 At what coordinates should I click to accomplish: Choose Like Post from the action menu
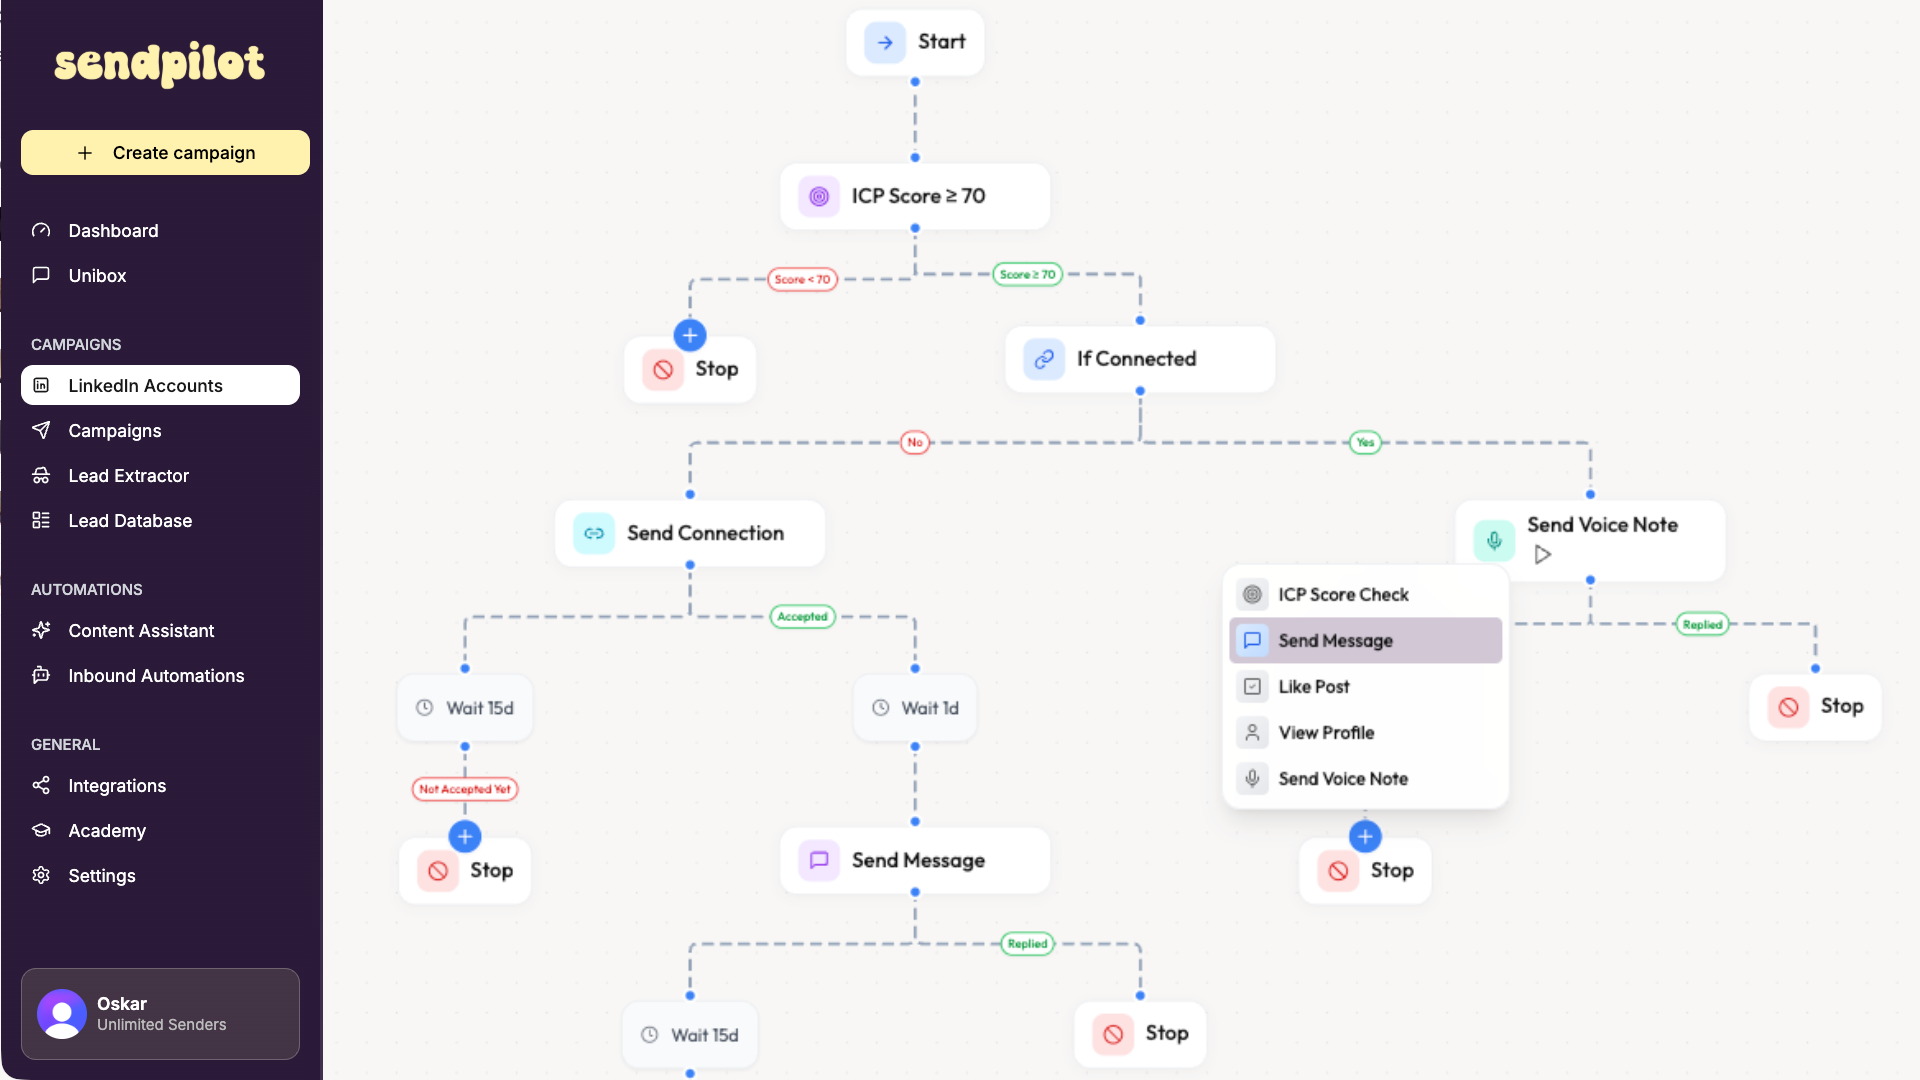(x=1313, y=686)
